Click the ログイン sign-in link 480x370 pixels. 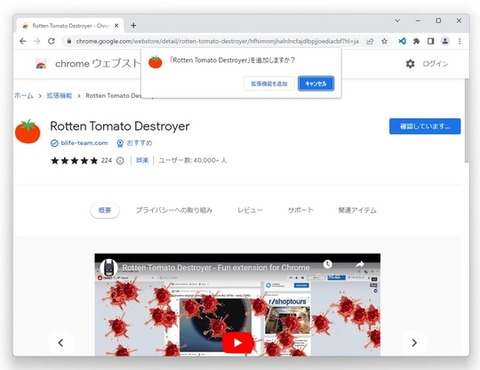click(x=435, y=64)
